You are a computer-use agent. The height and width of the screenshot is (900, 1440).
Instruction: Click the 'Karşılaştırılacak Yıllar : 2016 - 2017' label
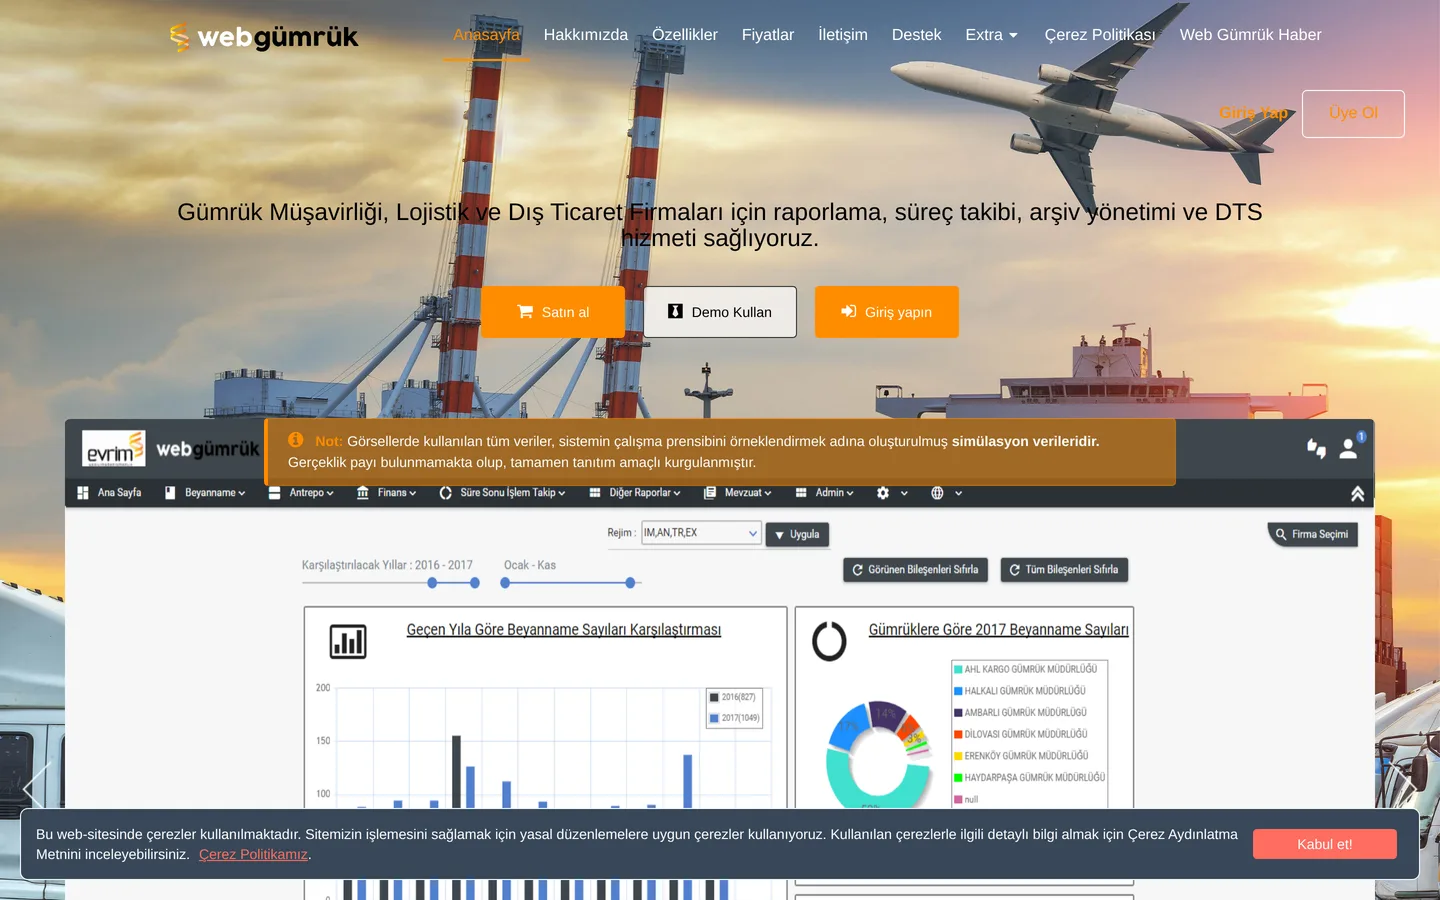coord(387,565)
